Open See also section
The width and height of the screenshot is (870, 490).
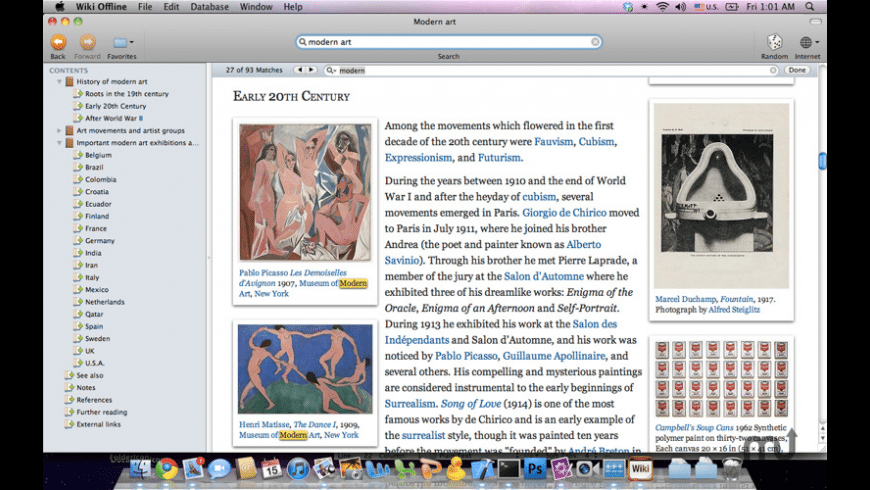coord(89,375)
